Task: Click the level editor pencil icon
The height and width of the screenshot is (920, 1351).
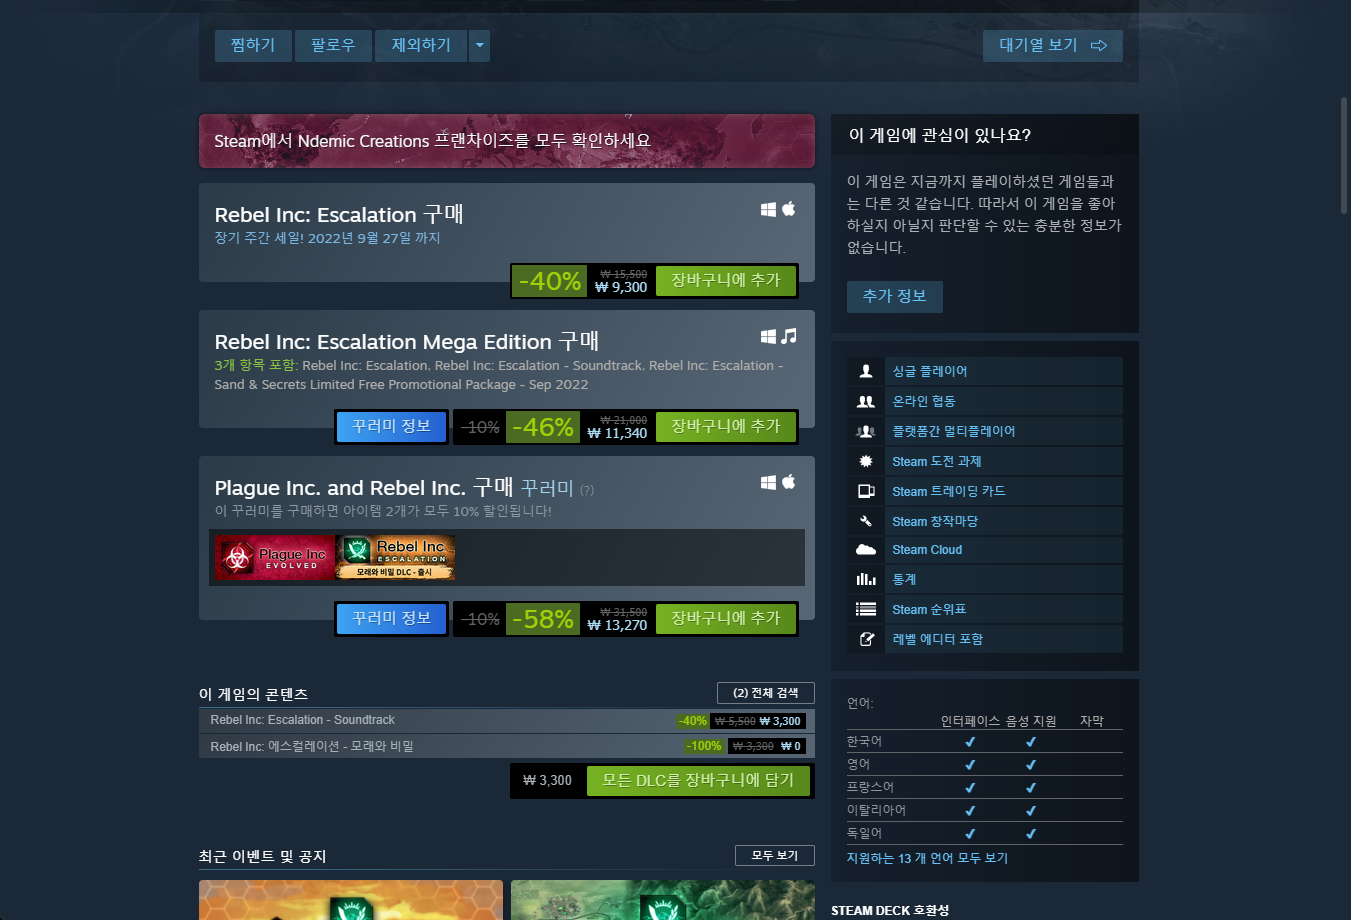Action: coord(866,639)
